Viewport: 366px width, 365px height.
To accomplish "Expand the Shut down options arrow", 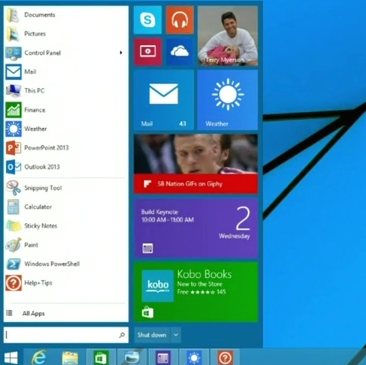I will tap(176, 335).
